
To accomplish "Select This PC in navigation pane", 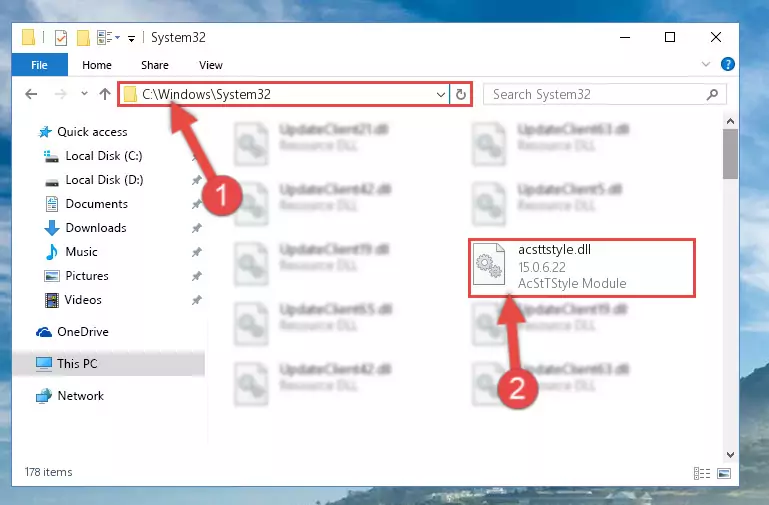I will click(x=109, y=364).
